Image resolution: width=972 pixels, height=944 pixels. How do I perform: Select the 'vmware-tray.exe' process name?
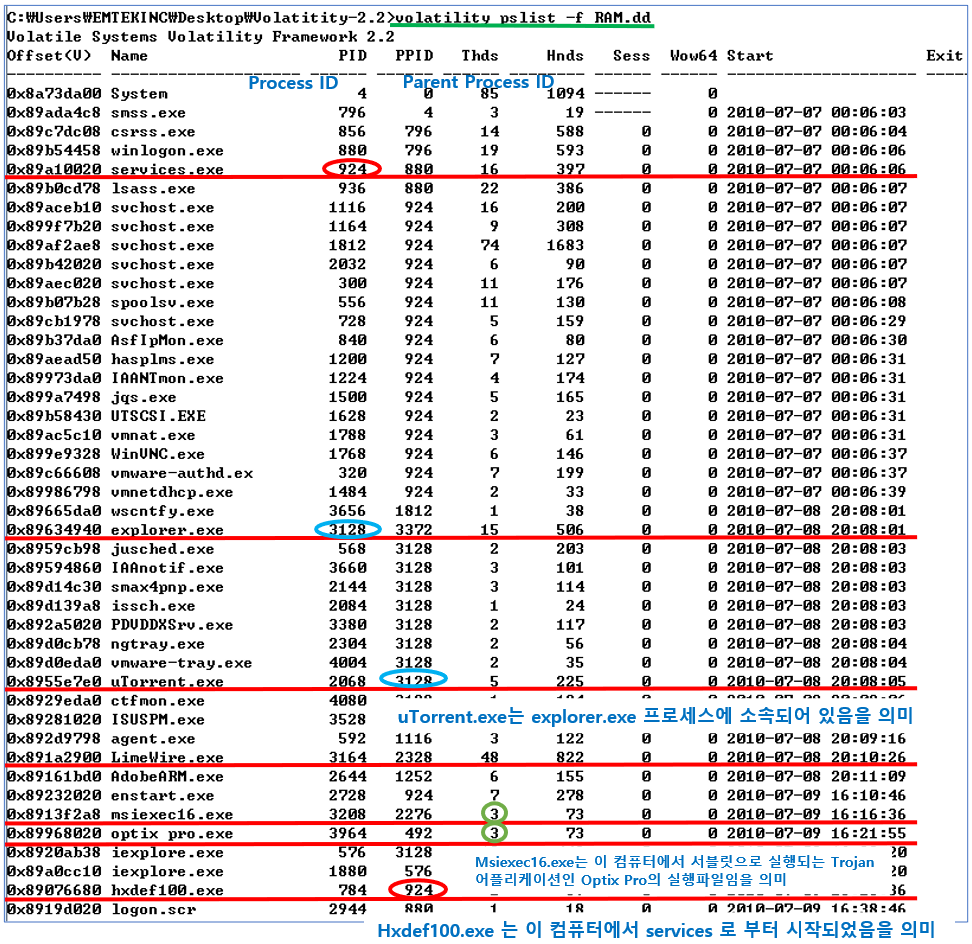pos(182,663)
